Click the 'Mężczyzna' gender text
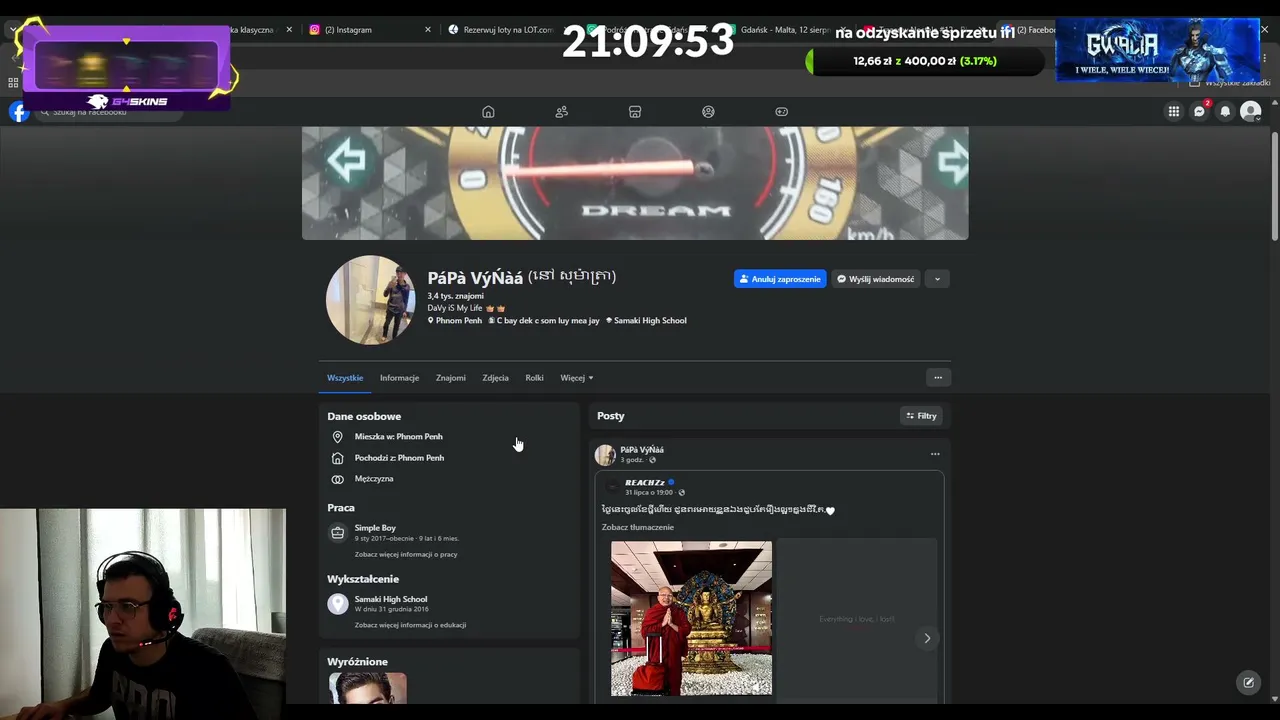This screenshot has width=1280, height=720. (x=374, y=479)
